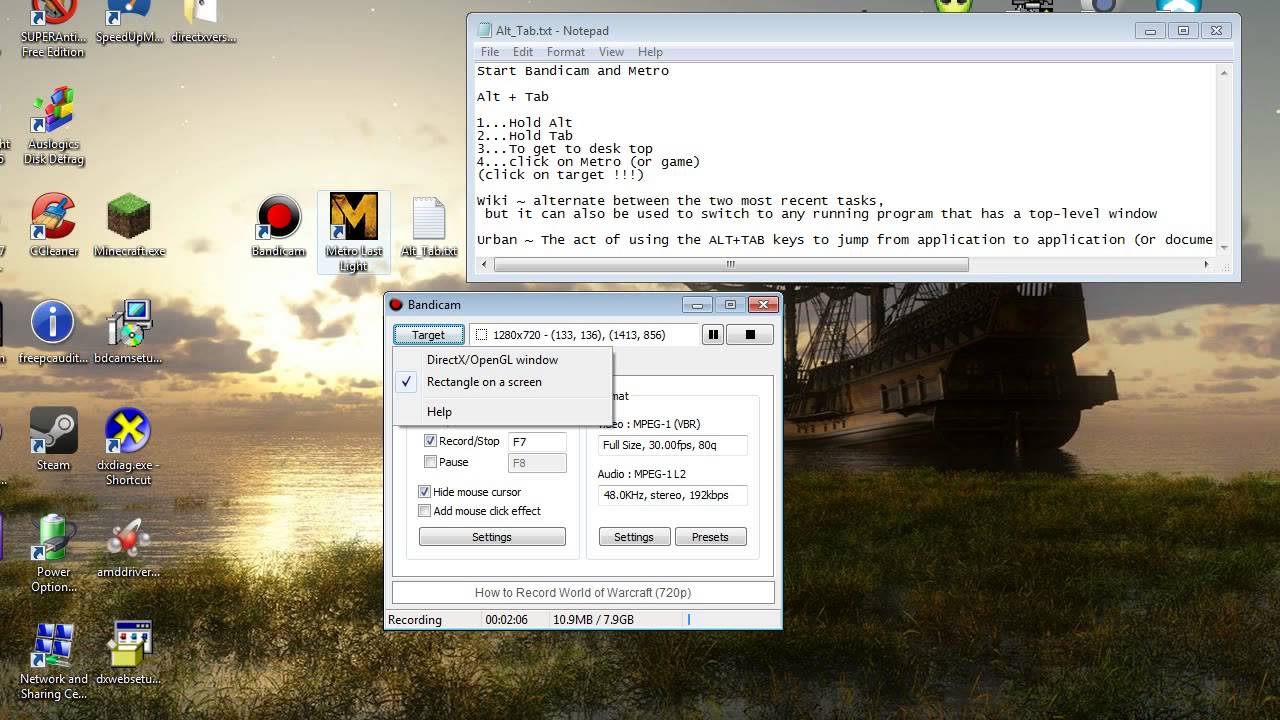This screenshot has width=1280, height=720.
Task: Open the Metro Last Light desktop icon
Action: pos(353,232)
